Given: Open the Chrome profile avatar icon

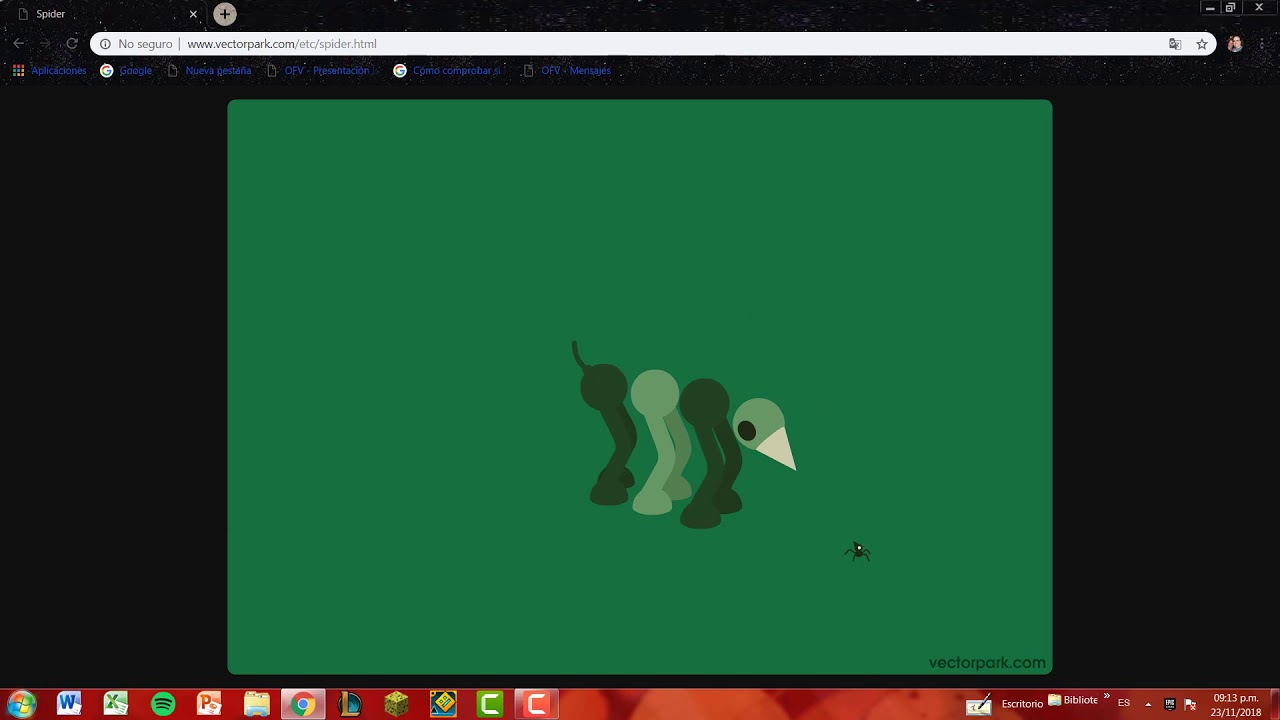Looking at the screenshot, I should [x=1236, y=44].
